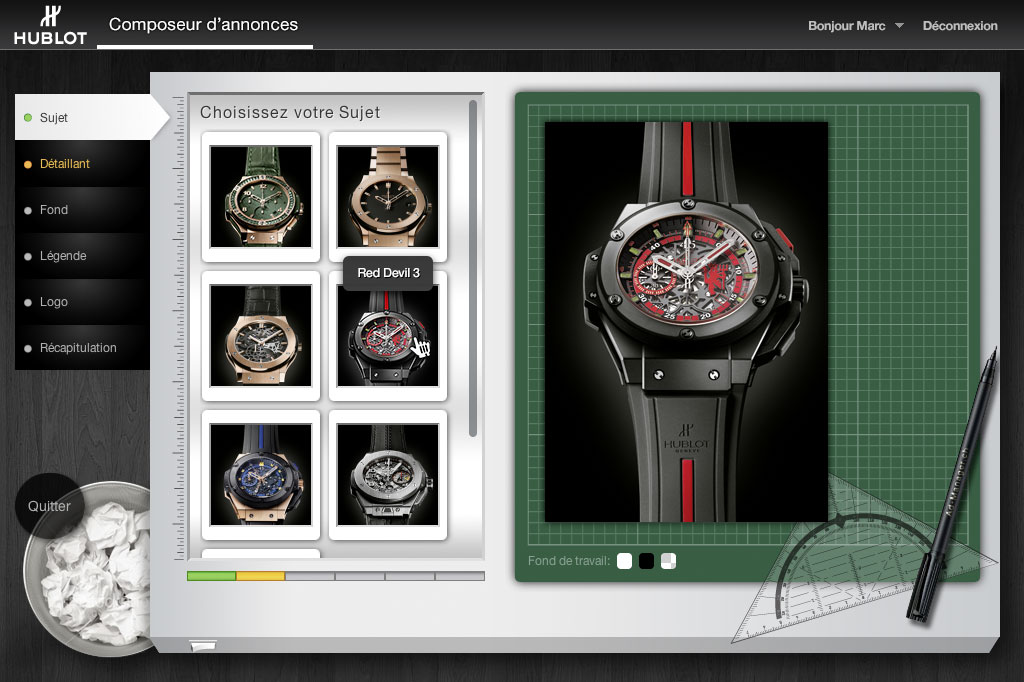Image resolution: width=1024 pixels, height=682 pixels.
Task: Click the subject list vertical scrollbar
Action: (x=473, y=268)
